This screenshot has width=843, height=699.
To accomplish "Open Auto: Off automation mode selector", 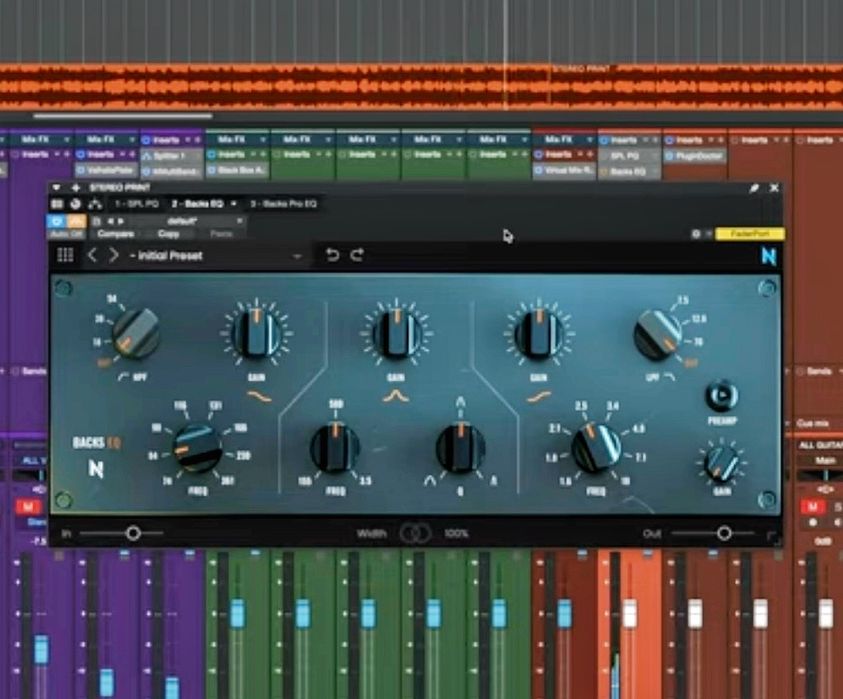I will point(67,234).
